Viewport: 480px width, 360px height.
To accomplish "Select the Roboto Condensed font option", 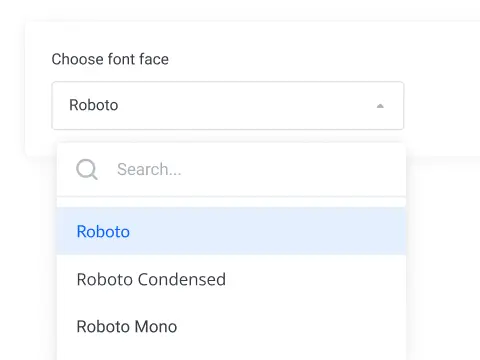I will (231, 279).
